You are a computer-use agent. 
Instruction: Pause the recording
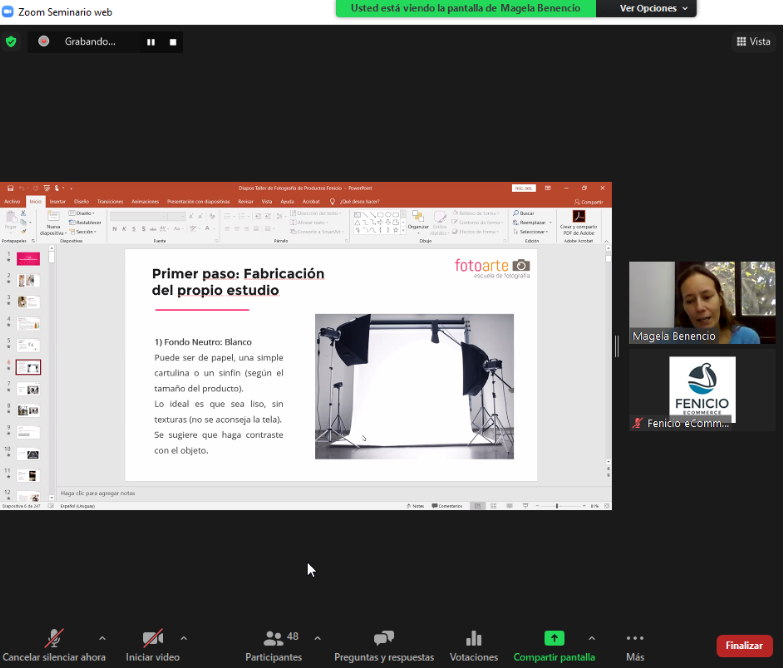(x=151, y=42)
